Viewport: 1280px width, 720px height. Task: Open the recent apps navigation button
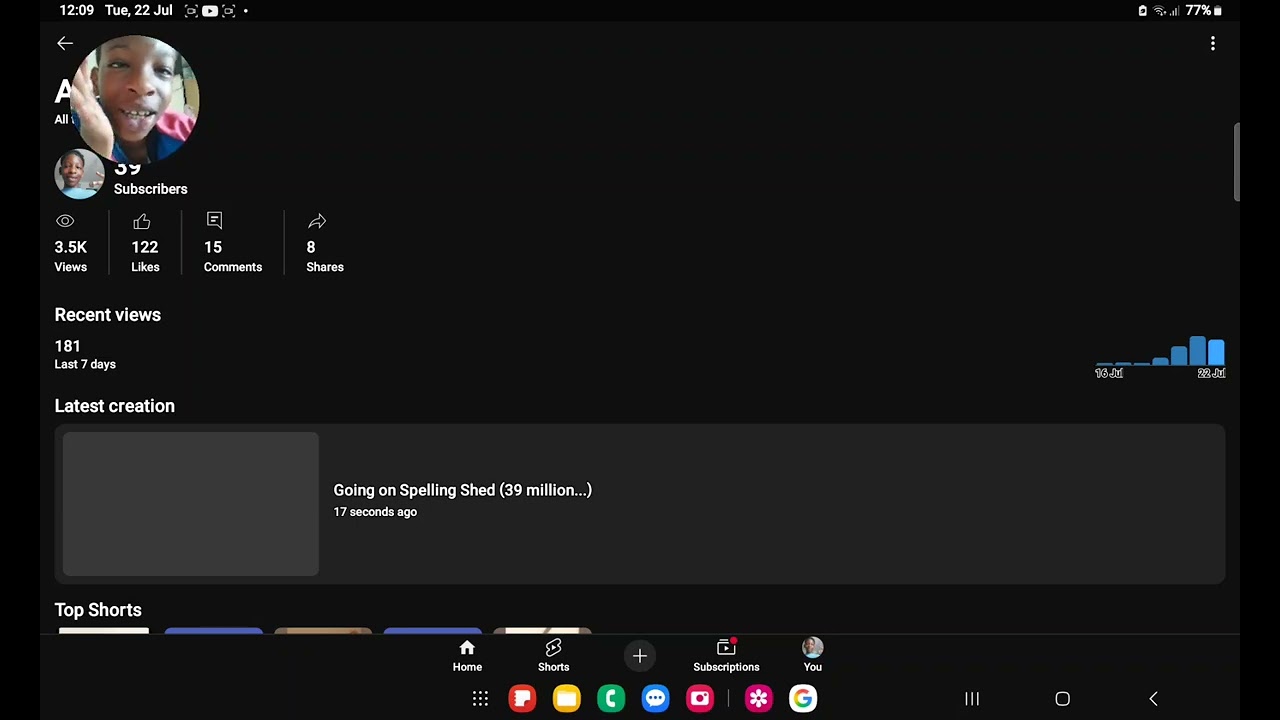click(x=972, y=699)
